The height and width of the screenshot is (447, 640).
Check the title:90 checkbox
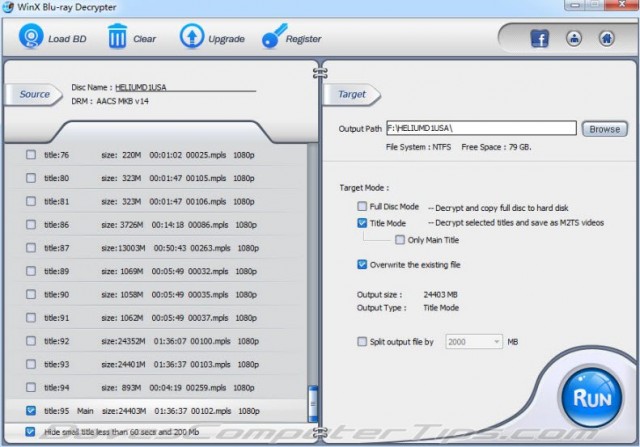tap(31, 294)
